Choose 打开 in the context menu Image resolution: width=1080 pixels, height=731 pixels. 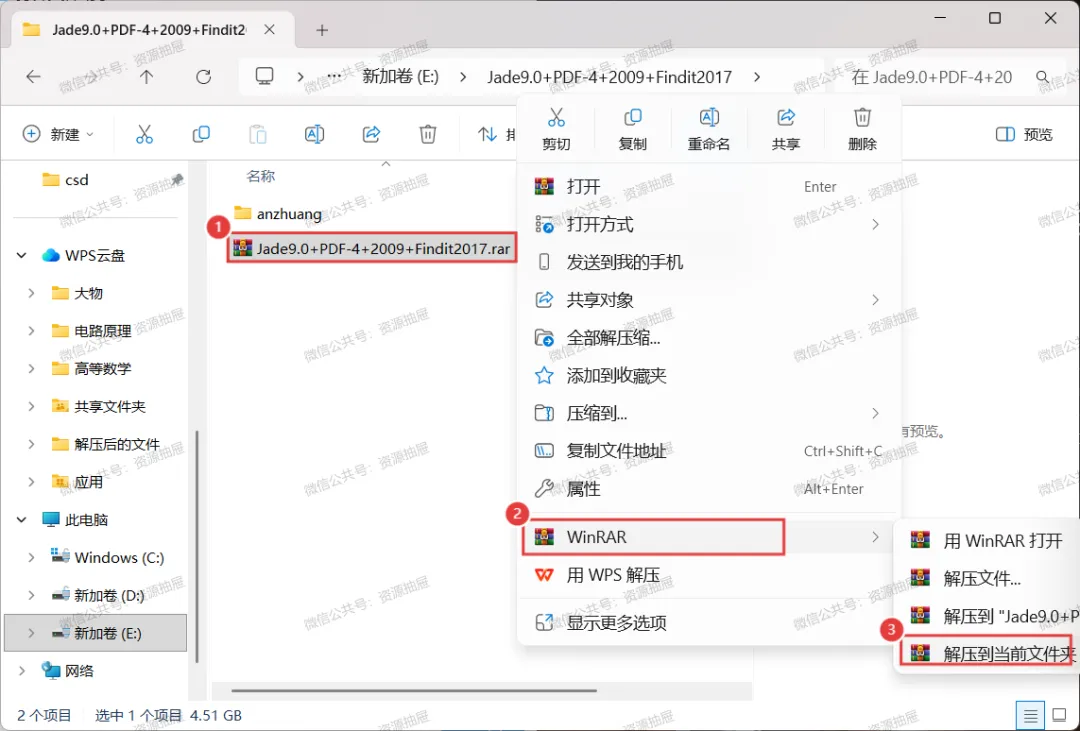click(708, 187)
